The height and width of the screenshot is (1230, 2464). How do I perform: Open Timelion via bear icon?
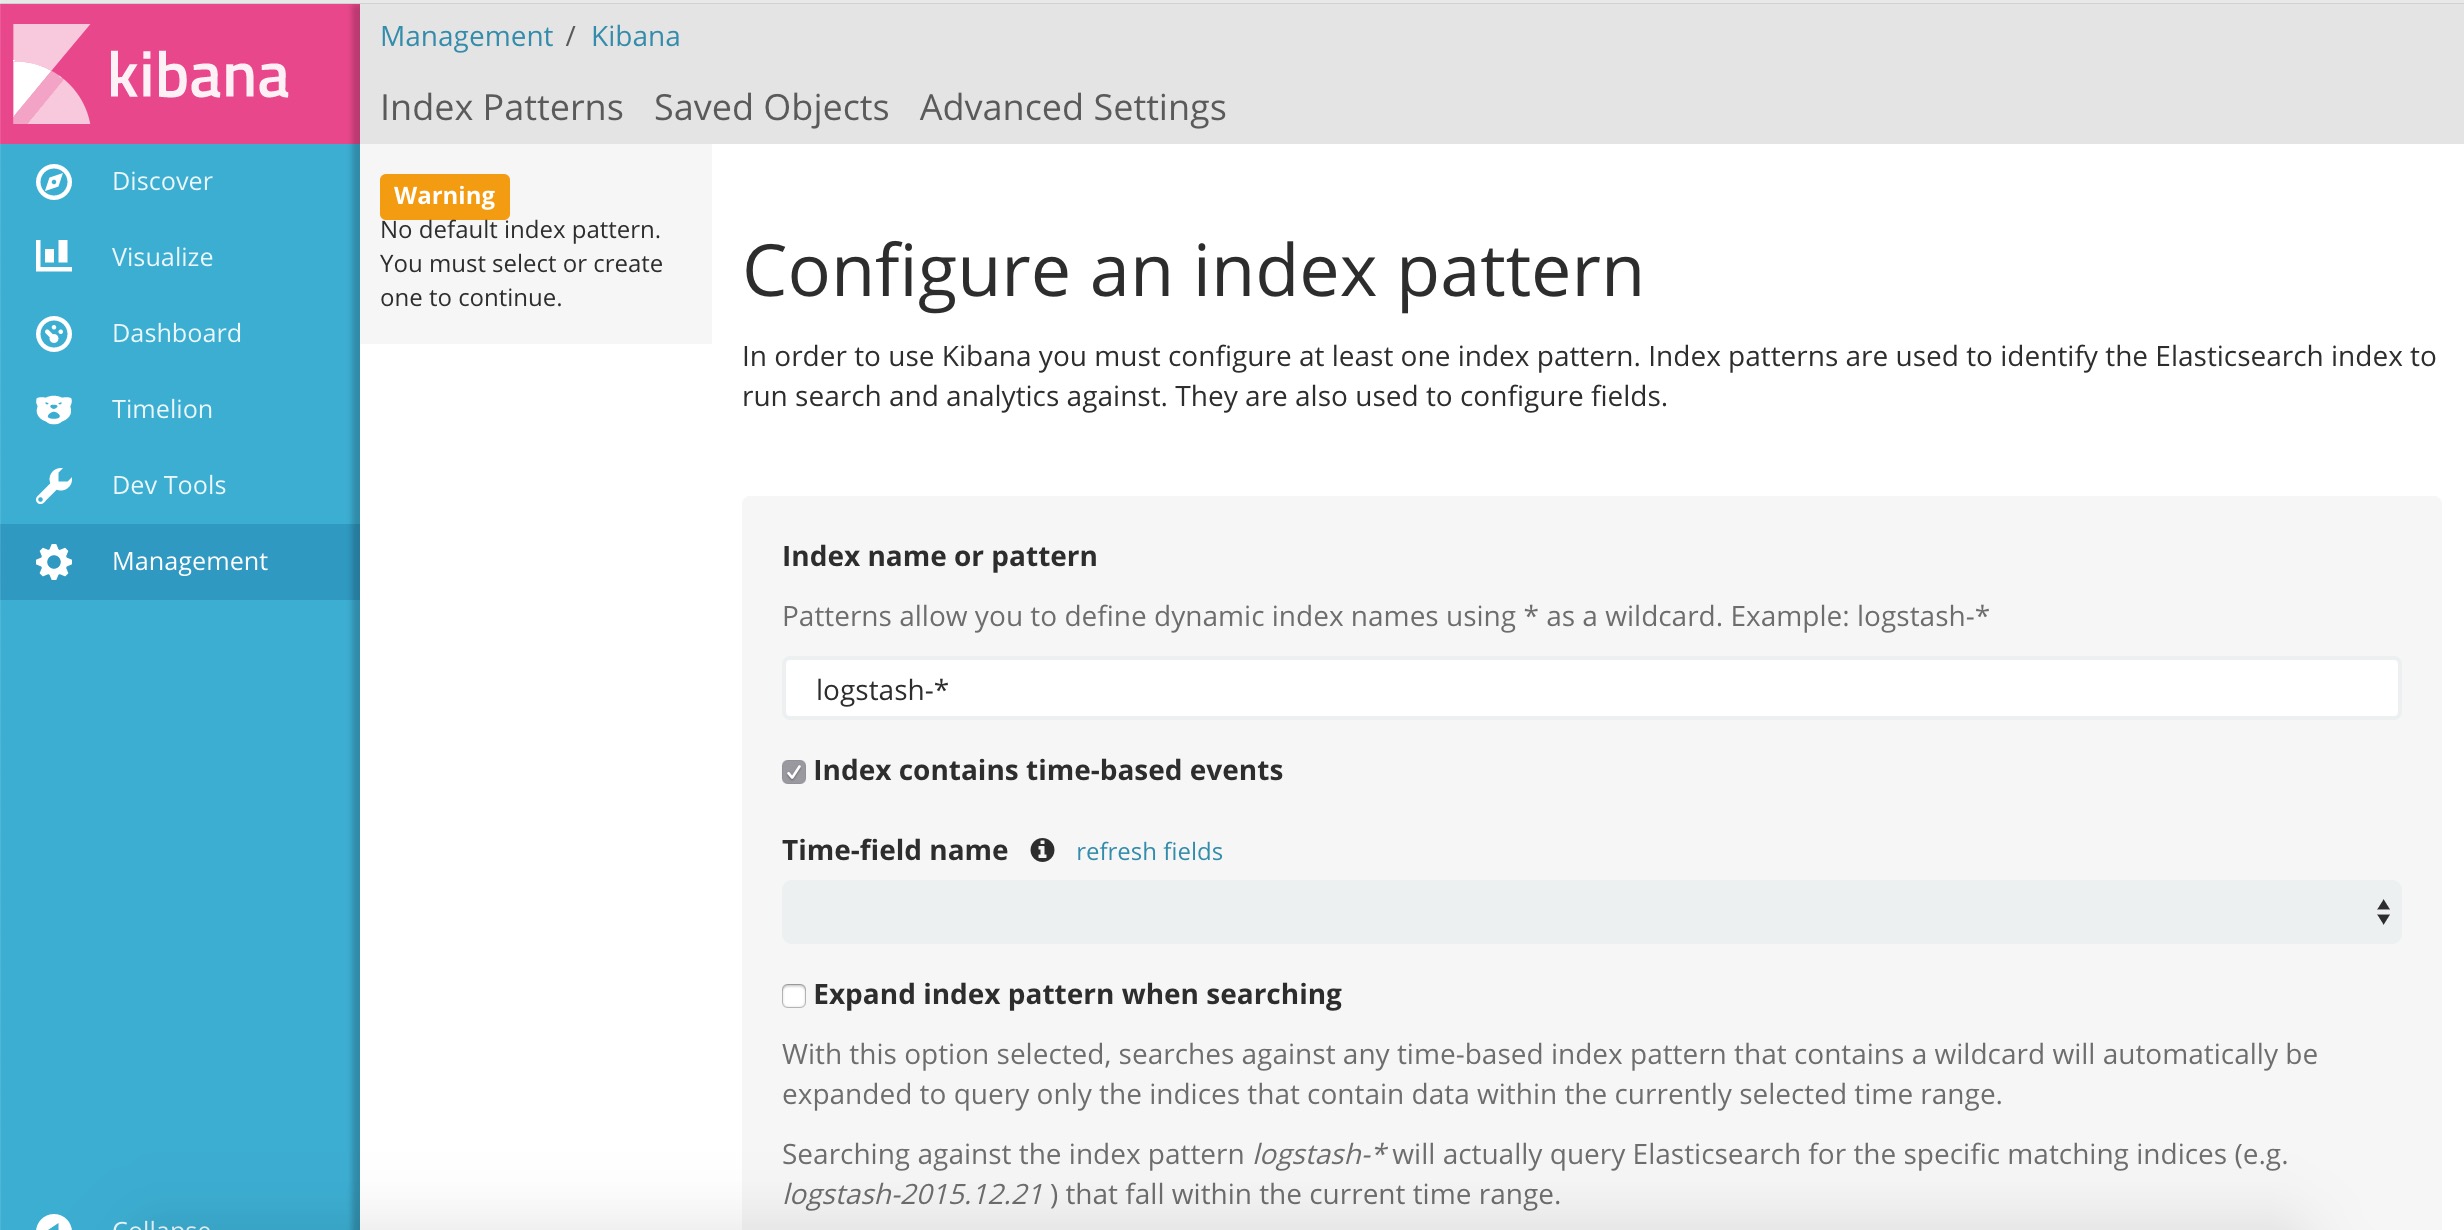coord(54,409)
